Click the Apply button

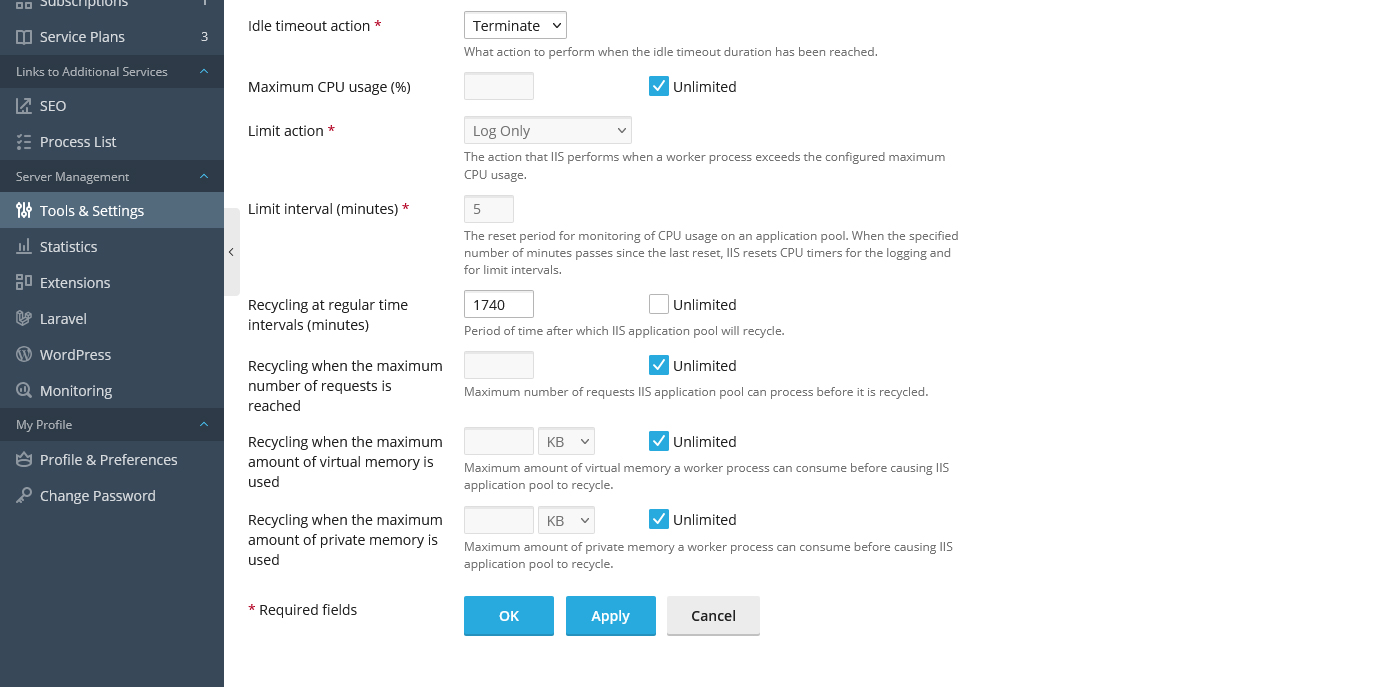pyautogui.click(x=610, y=616)
